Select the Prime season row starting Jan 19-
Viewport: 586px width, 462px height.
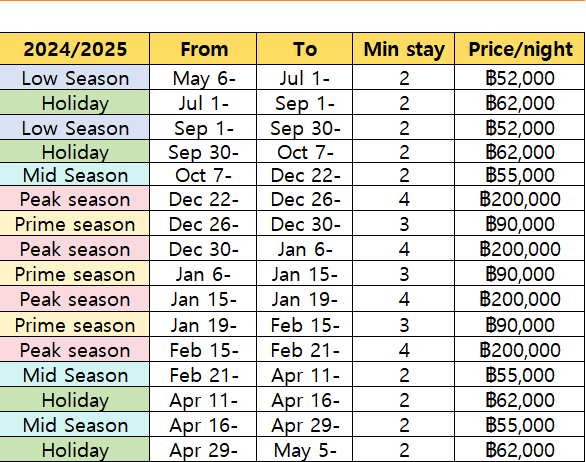pyautogui.click(x=292, y=324)
